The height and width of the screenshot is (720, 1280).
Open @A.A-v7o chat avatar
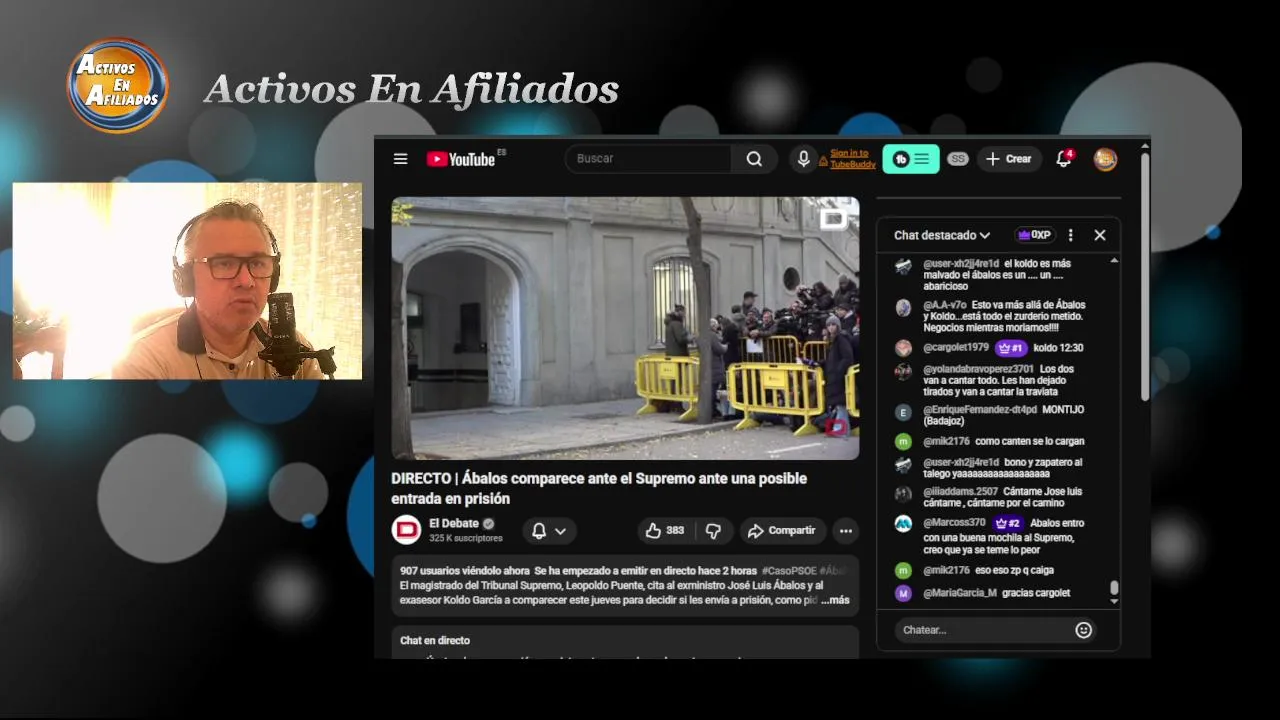(903, 307)
